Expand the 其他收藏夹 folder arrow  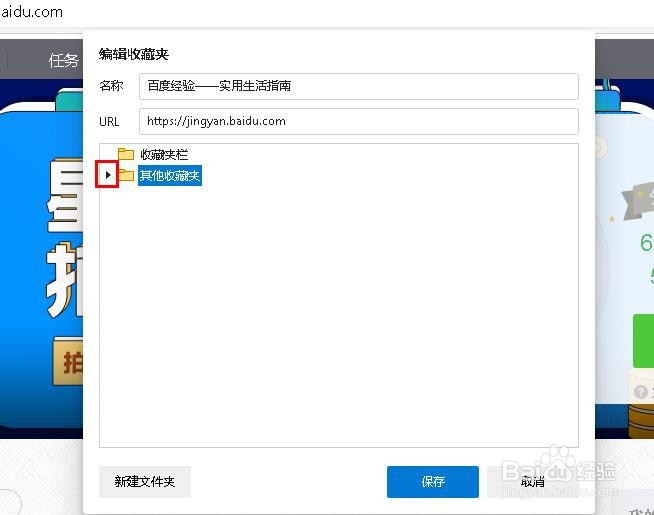click(108, 175)
